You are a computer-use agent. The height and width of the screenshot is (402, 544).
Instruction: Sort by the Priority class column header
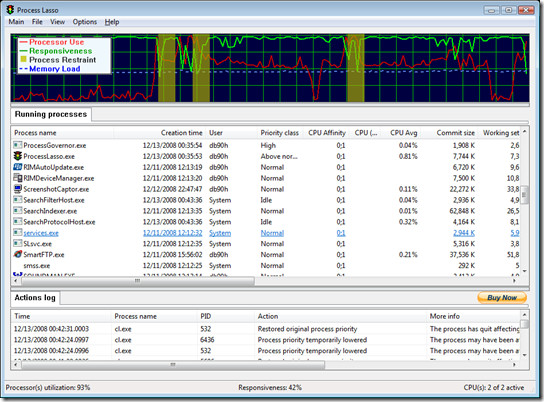click(281, 133)
